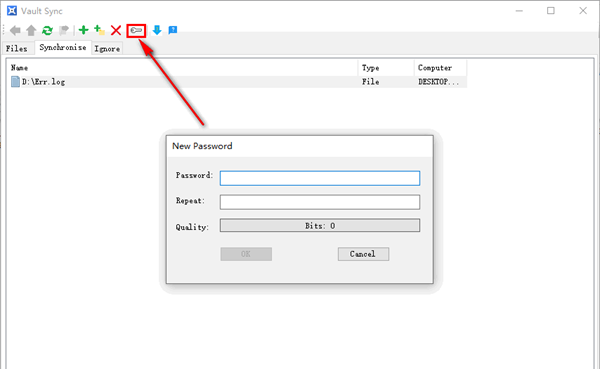Click the red X delete icon
Screen dimensions: 600x369
[x=116, y=30]
